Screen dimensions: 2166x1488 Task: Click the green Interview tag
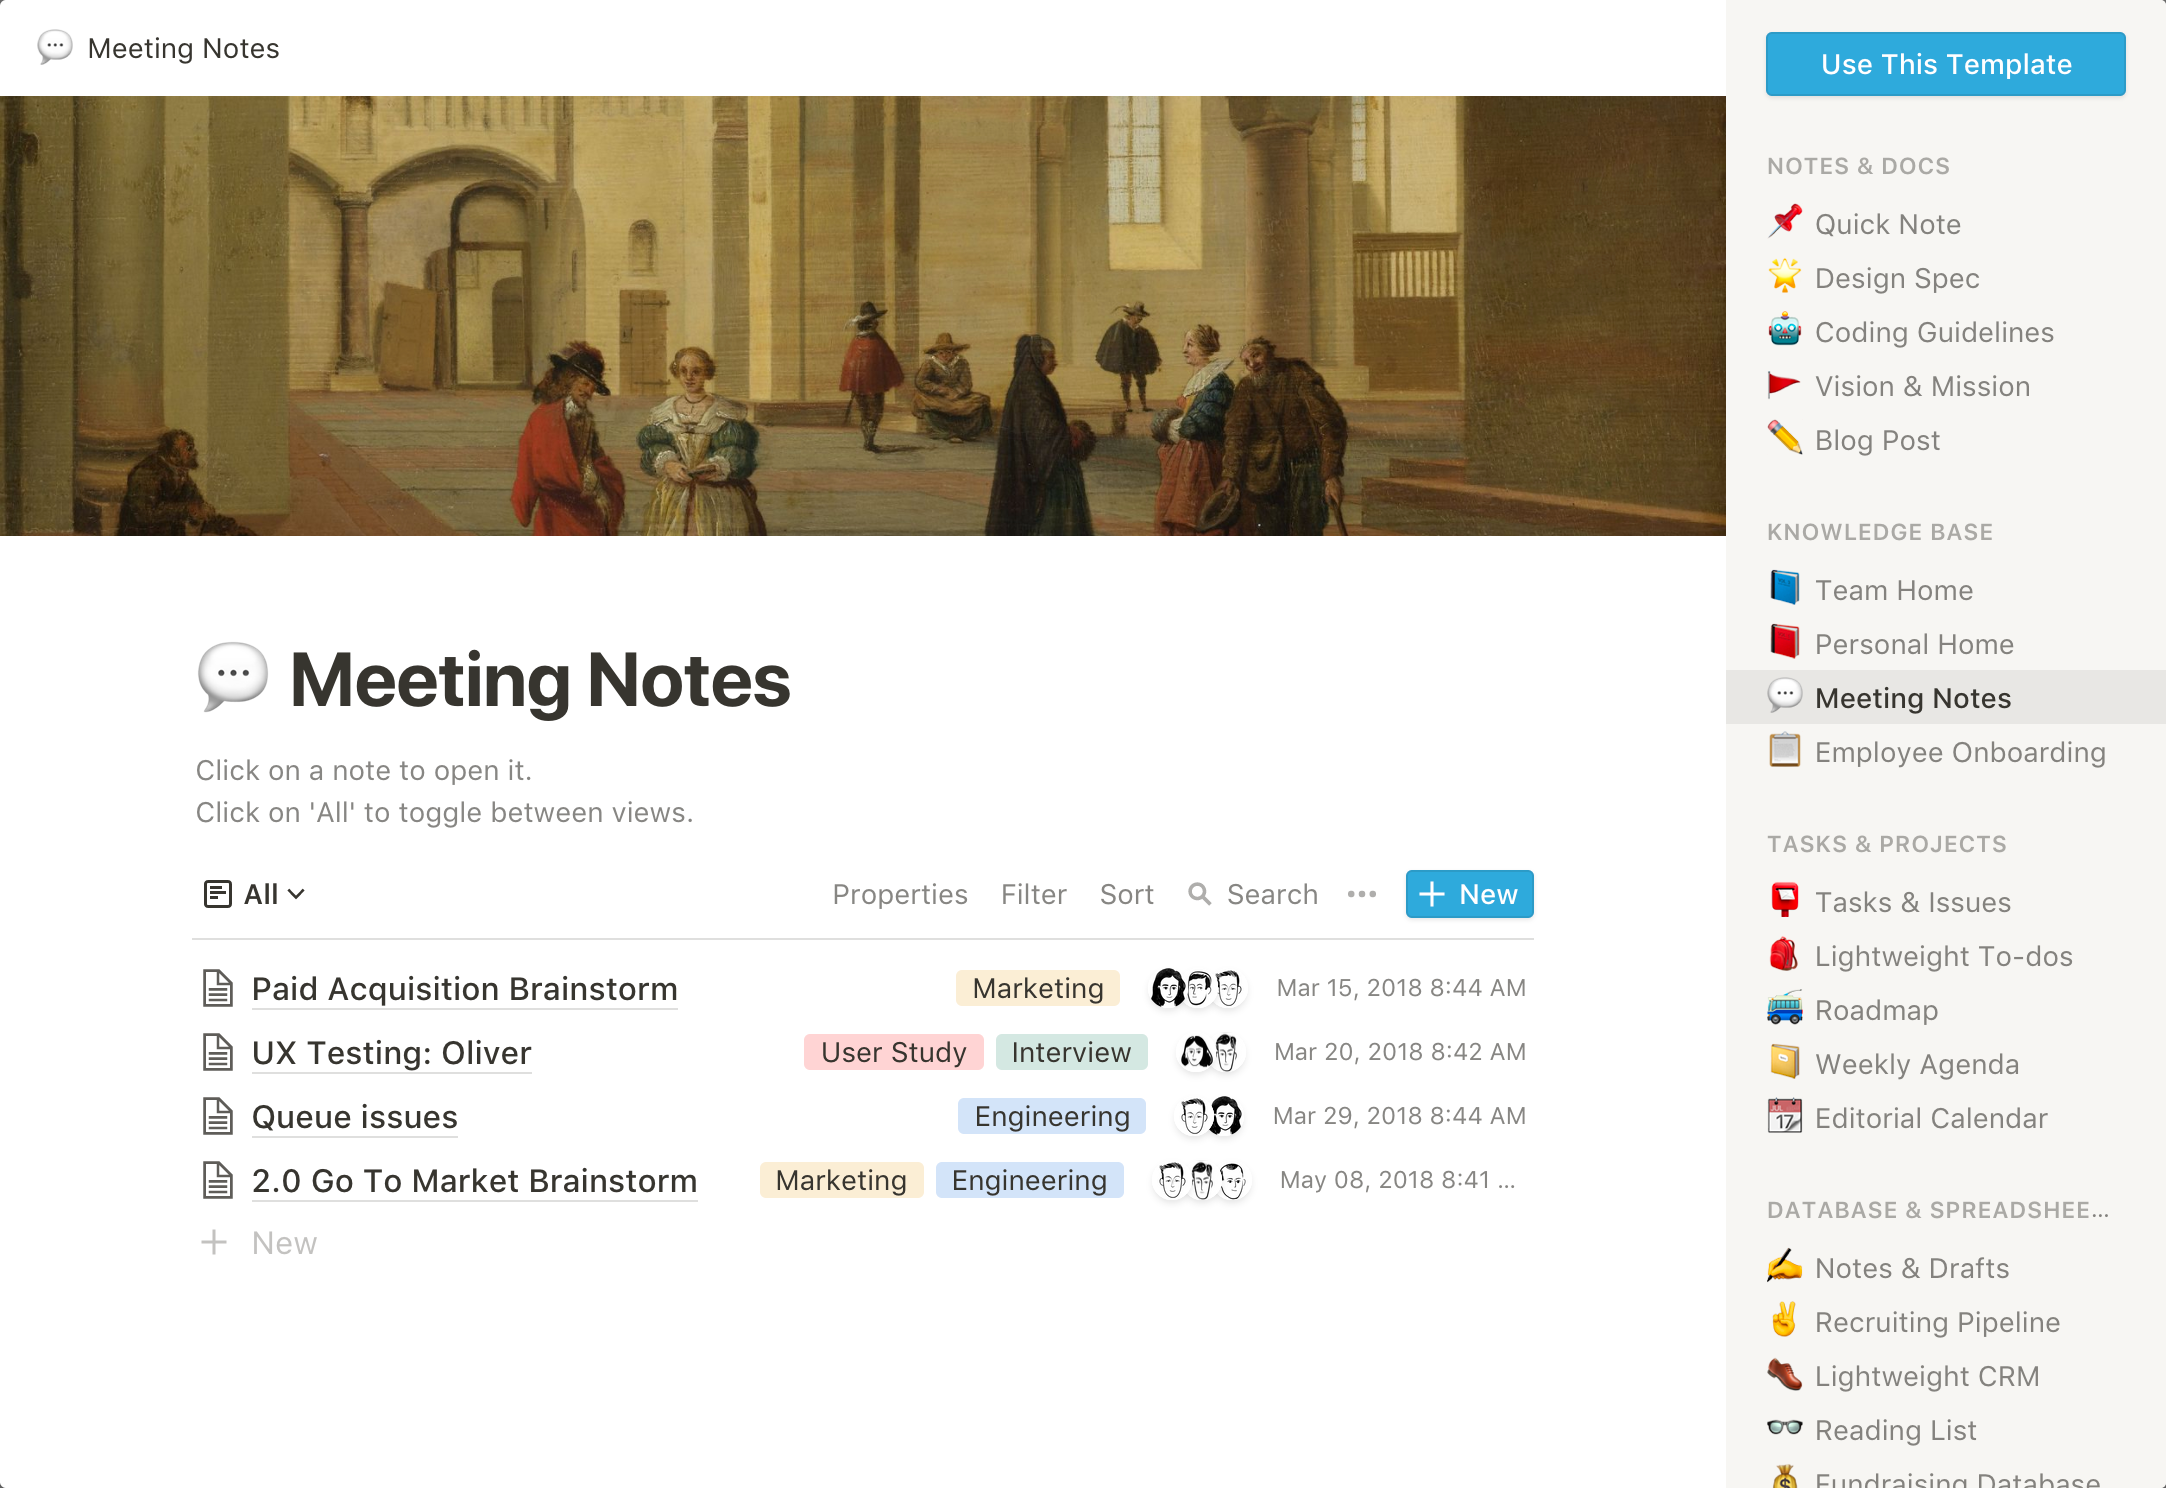pyautogui.click(x=1071, y=1052)
